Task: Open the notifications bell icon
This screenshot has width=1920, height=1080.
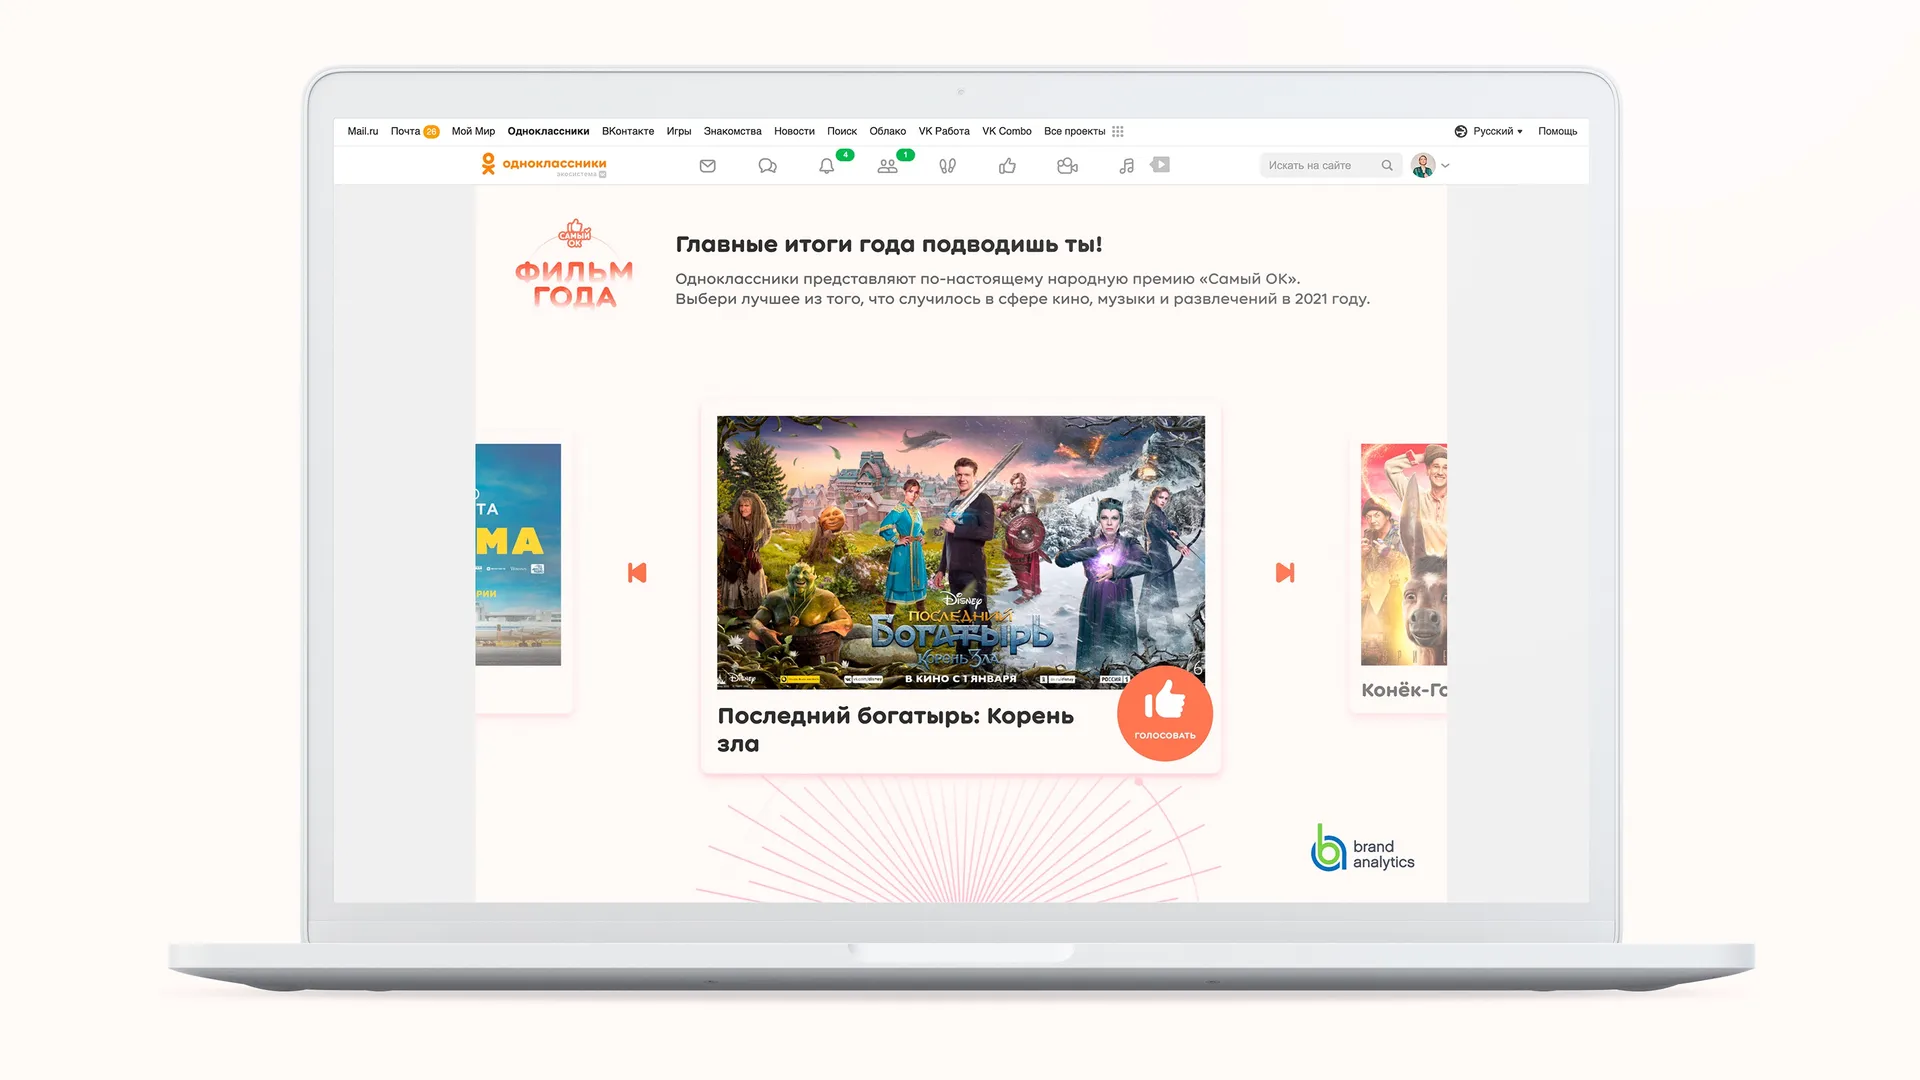Action: [826, 166]
